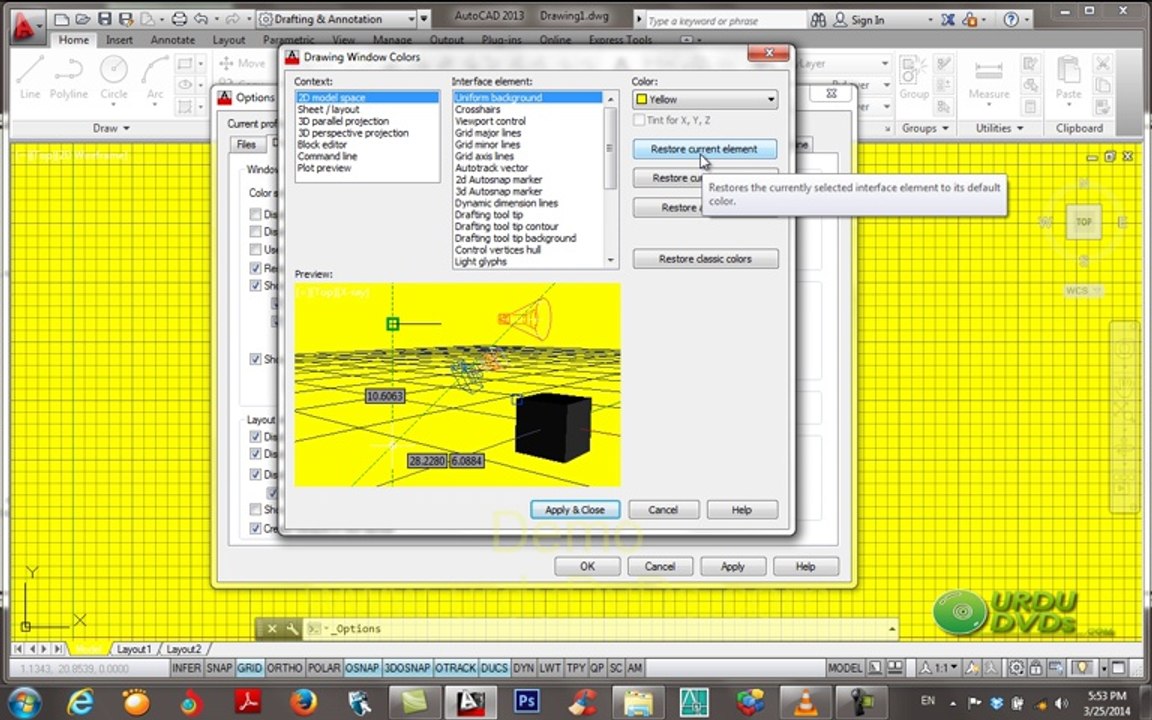Click the Windows Start orb
Image resolution: width=1152 pixels, height=720 pixels.
(x=24, y=702)
